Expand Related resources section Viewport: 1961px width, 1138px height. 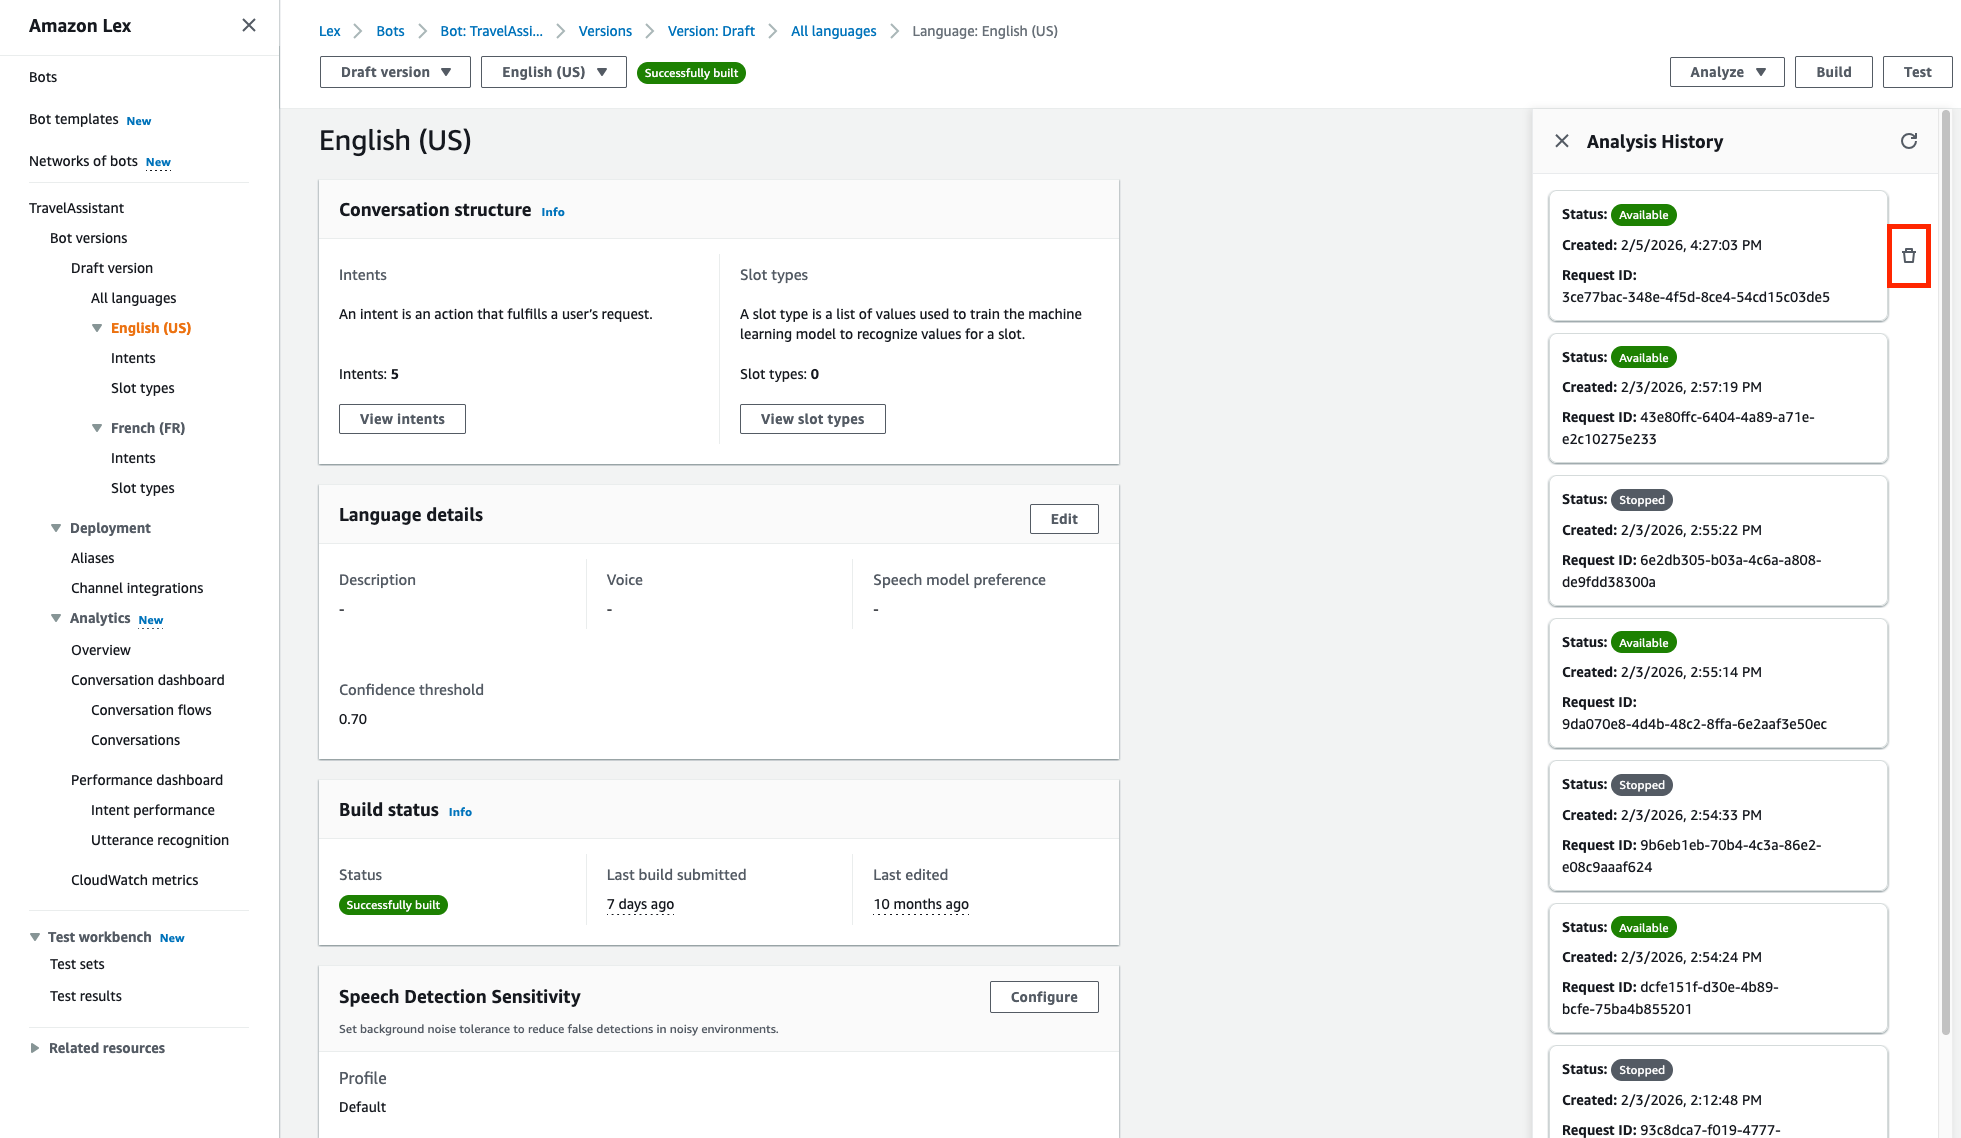[35, 1048]
